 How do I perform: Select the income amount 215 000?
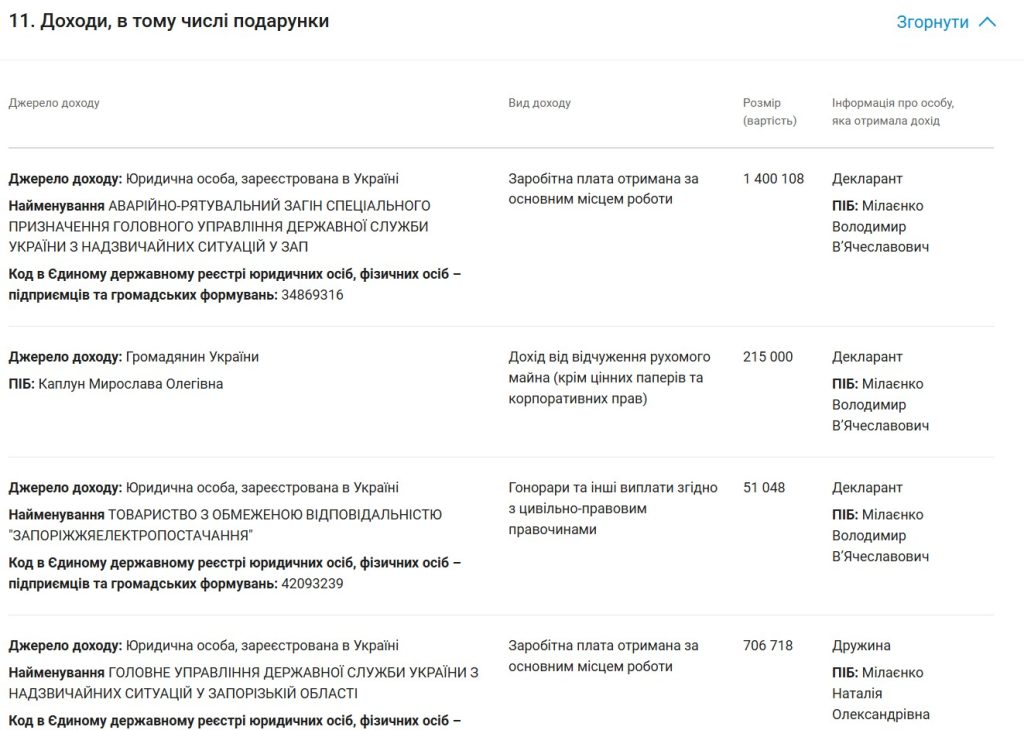[x=767, y=357]
